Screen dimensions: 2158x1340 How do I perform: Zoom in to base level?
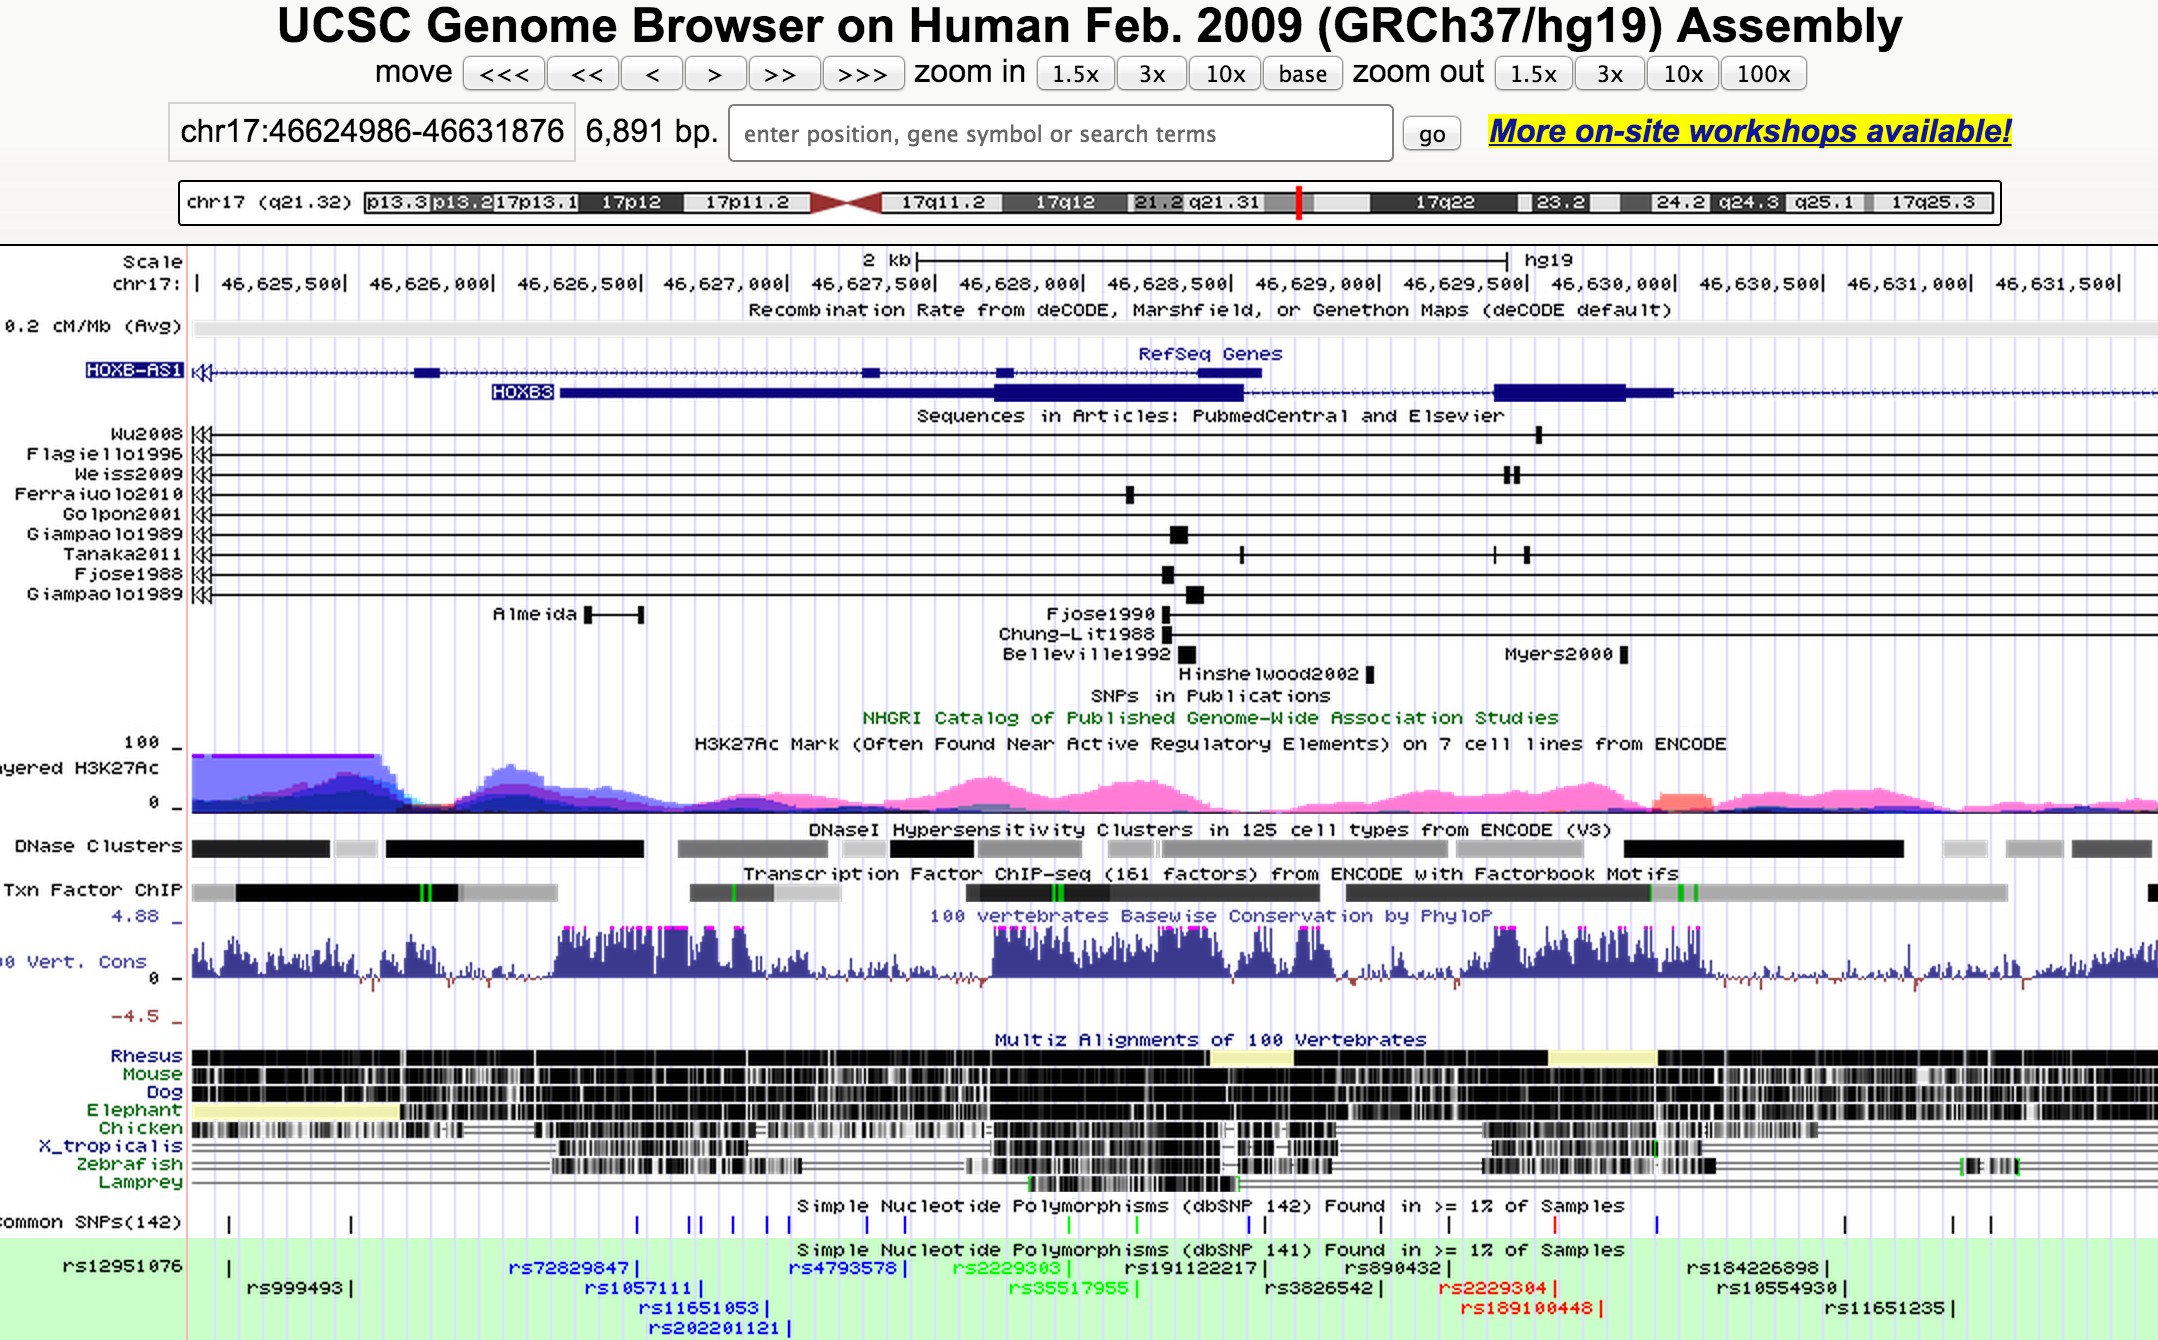[x=1302, y=74]
